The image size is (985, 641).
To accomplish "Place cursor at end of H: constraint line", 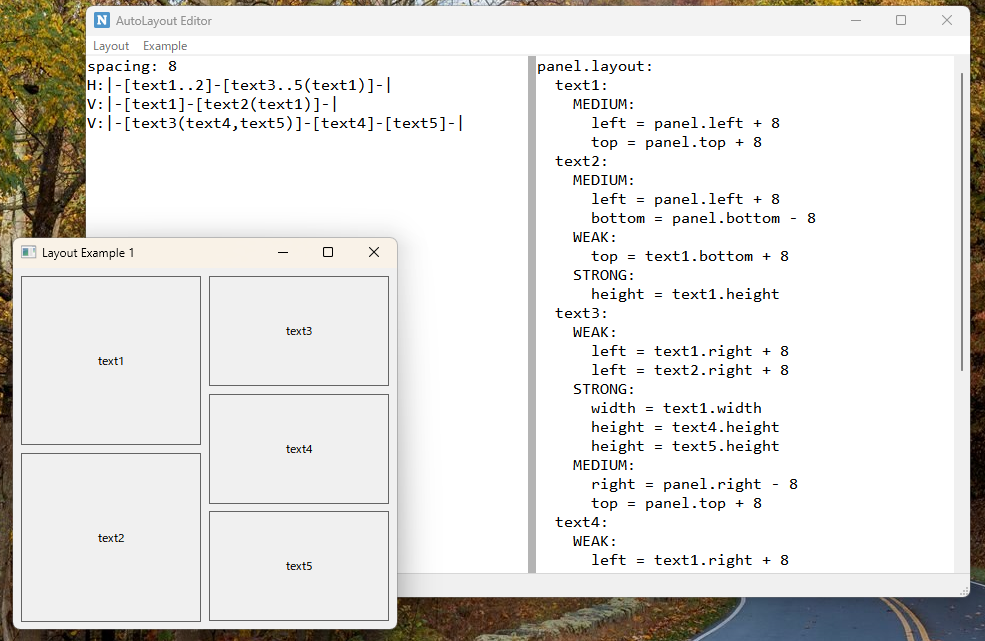I will coord(390,86).
